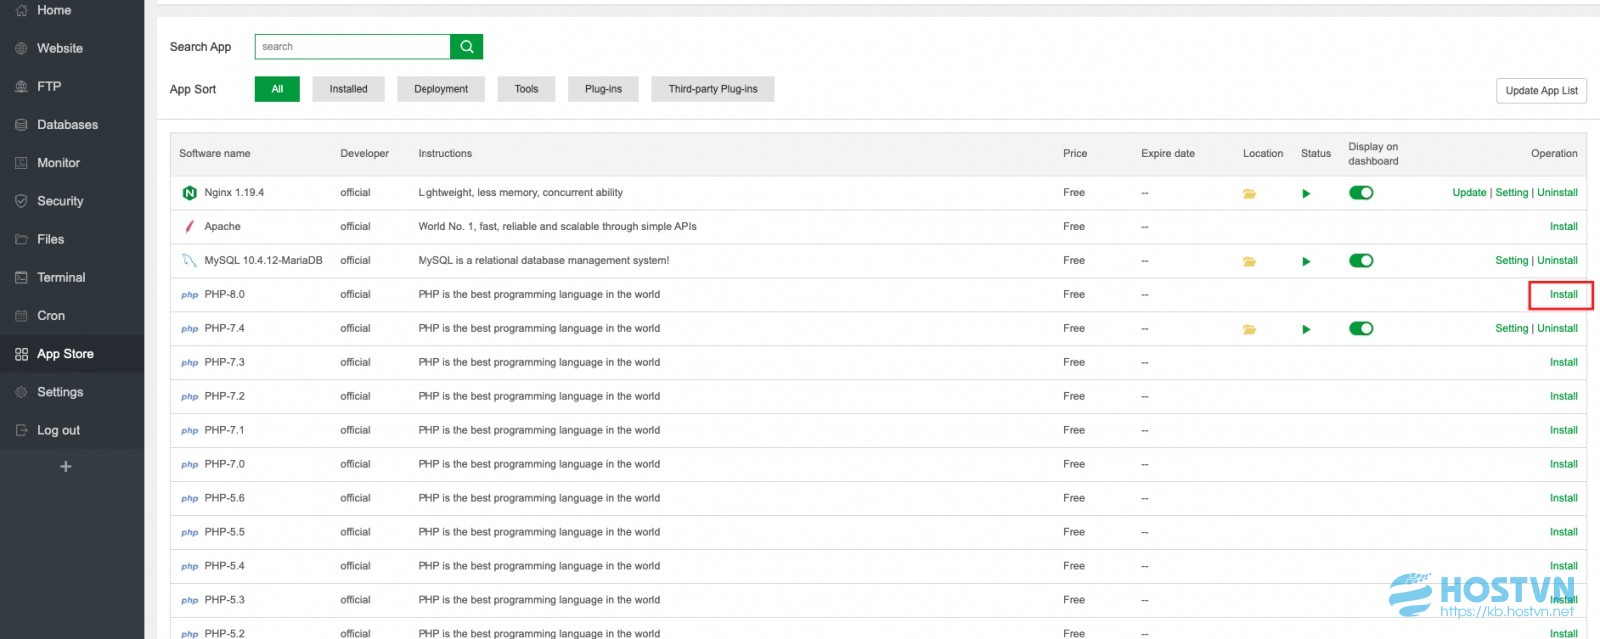Select the All app sort tab

click(x=277, y=89)
